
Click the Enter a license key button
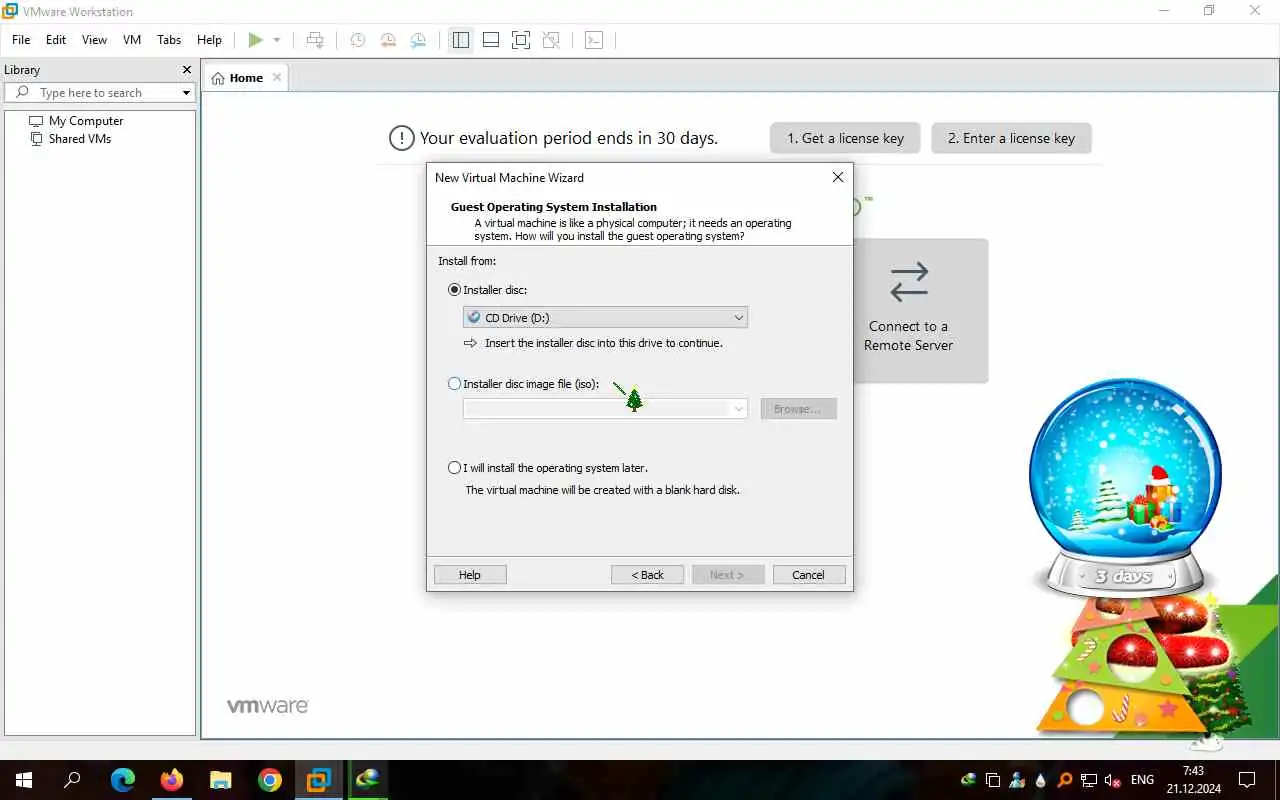point(1011,138)
